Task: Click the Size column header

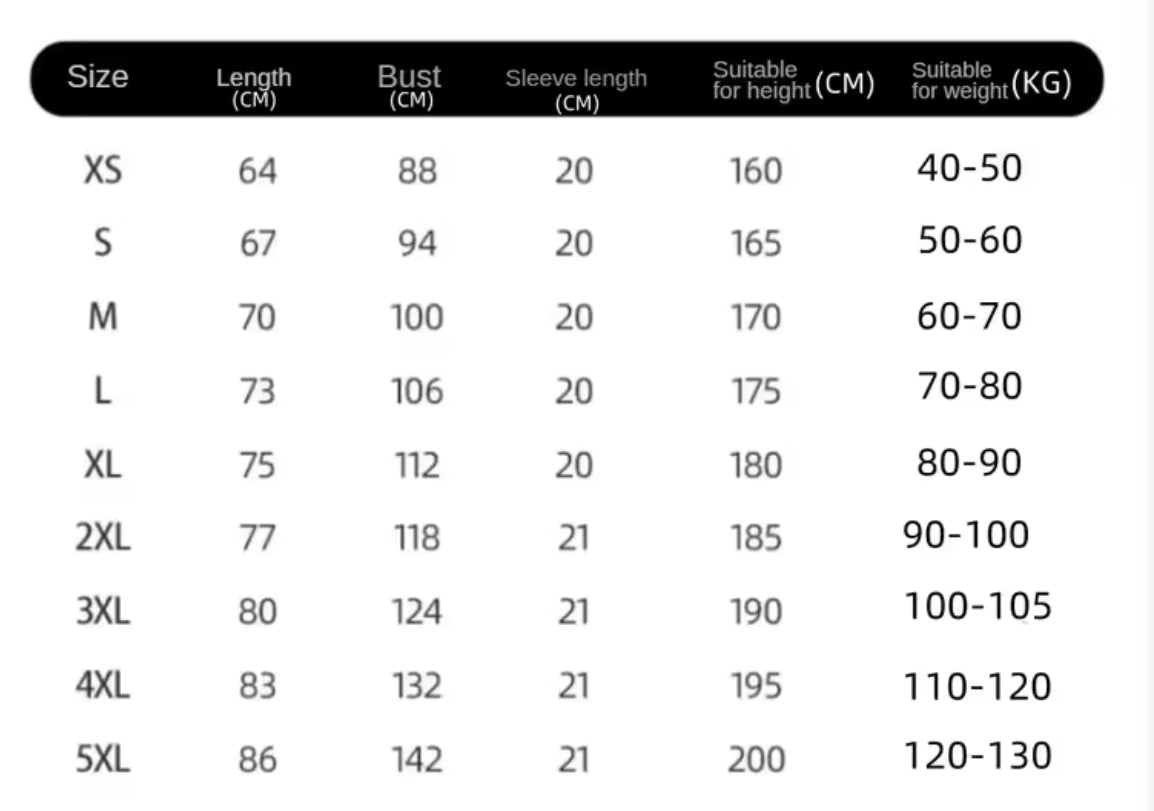Action: click(98, 77)
